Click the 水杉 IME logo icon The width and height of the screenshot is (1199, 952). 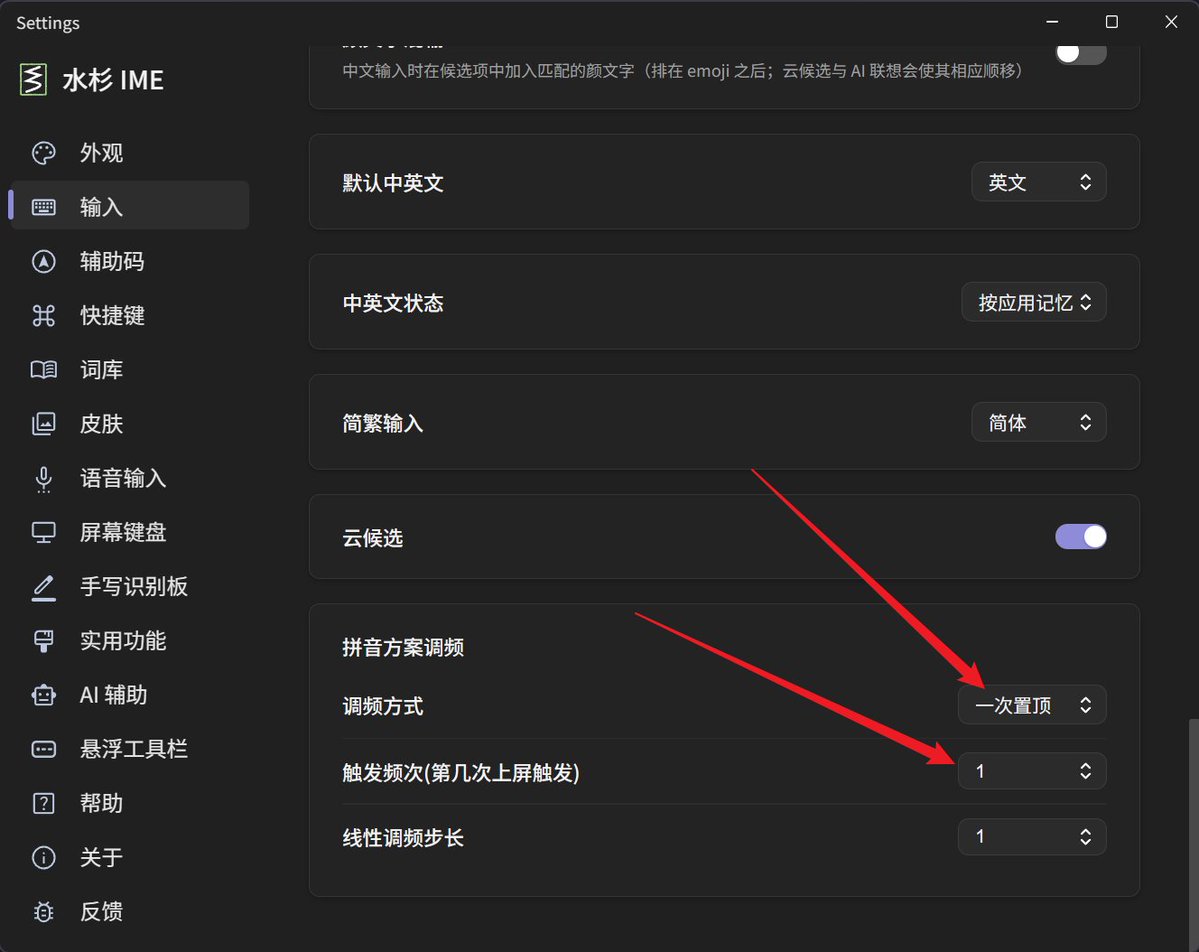(33, 80)
